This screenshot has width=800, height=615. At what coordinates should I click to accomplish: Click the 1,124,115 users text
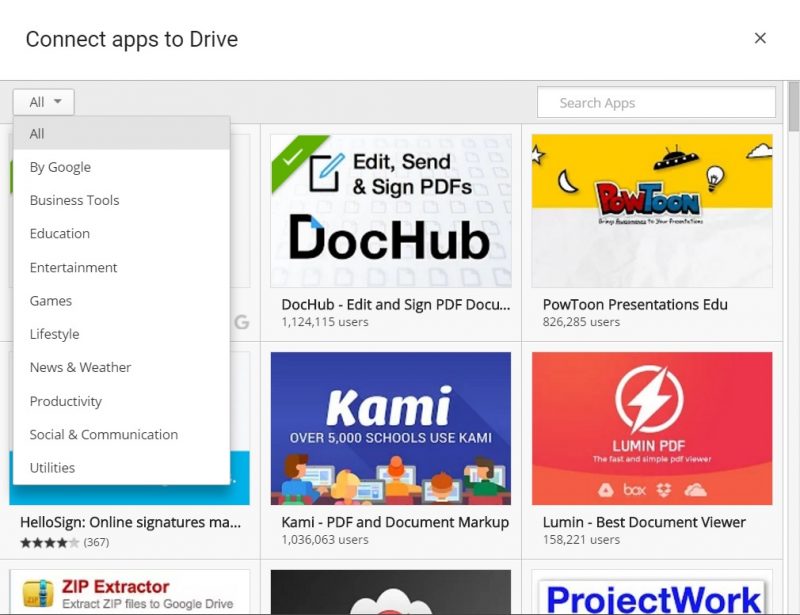coord(324,322)
